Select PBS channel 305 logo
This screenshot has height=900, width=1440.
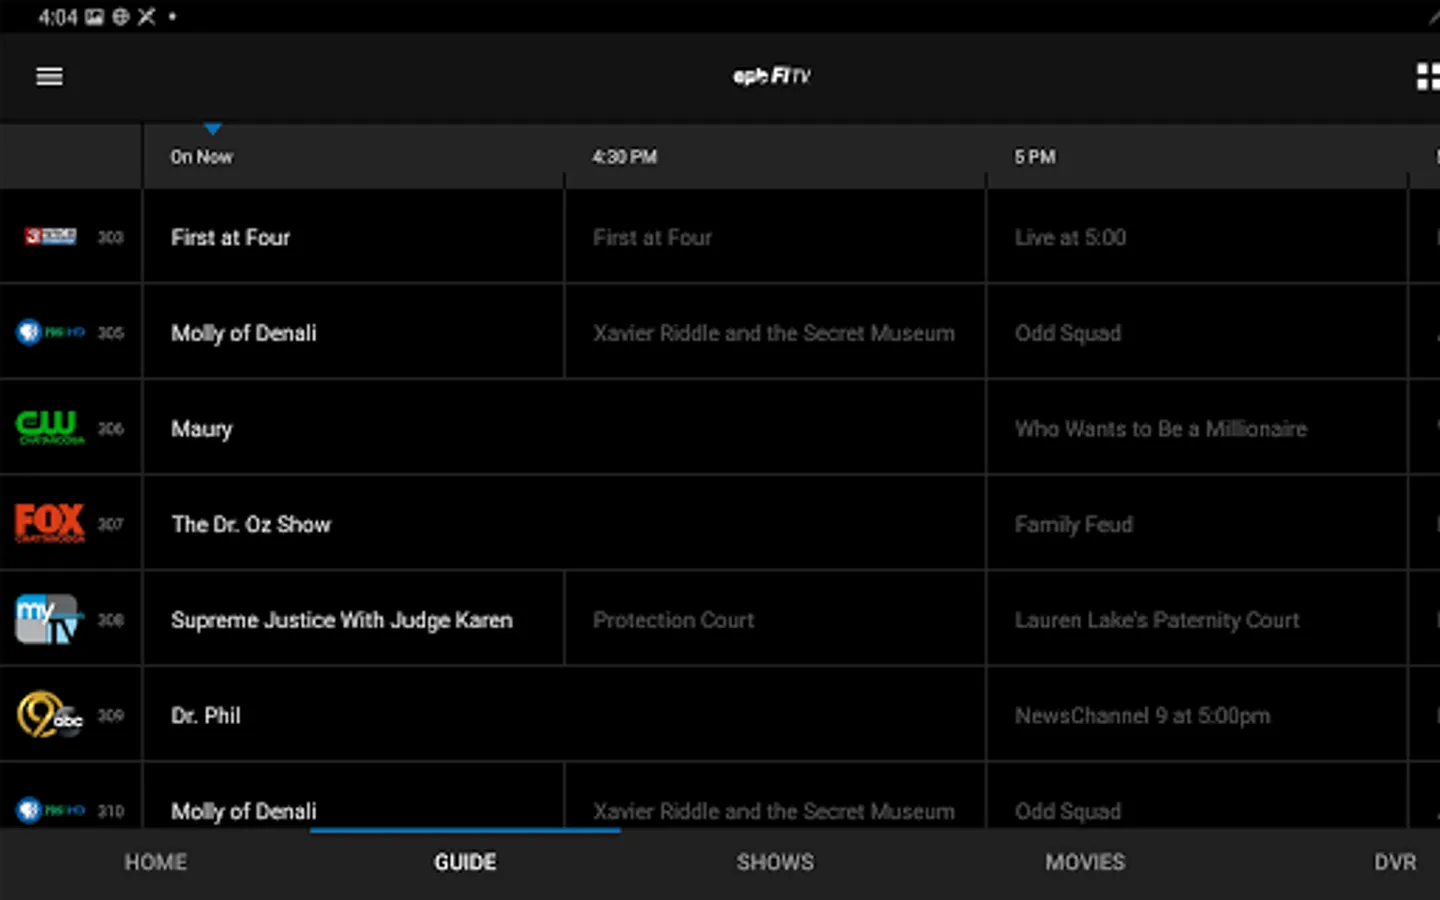pyautogui.click(x=50, y=332)
